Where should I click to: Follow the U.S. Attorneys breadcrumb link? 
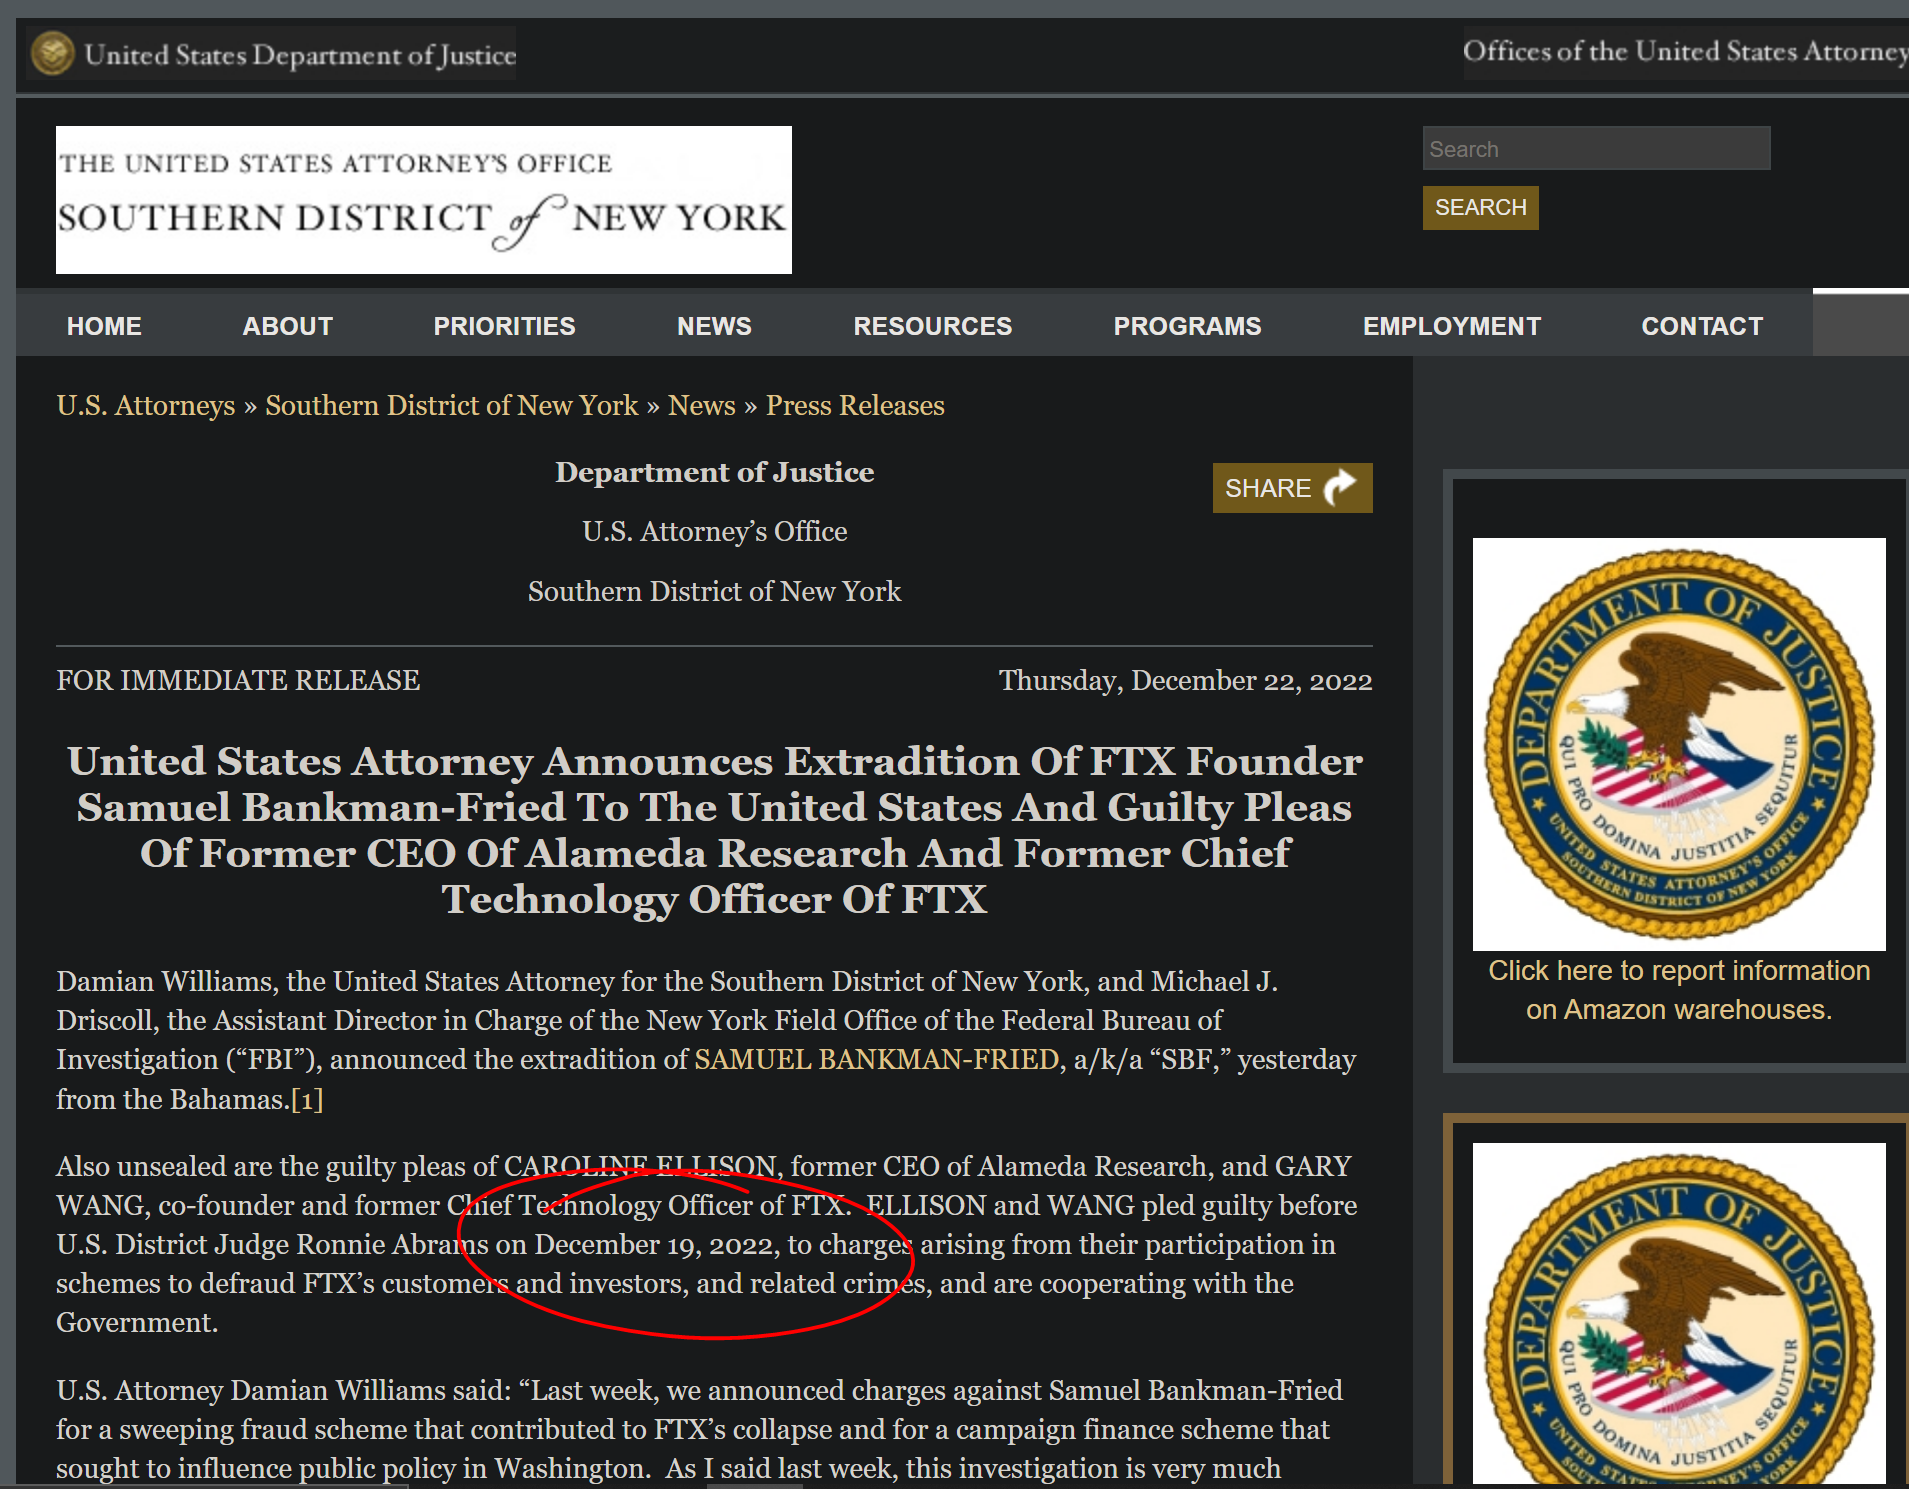tap(146, 405)
